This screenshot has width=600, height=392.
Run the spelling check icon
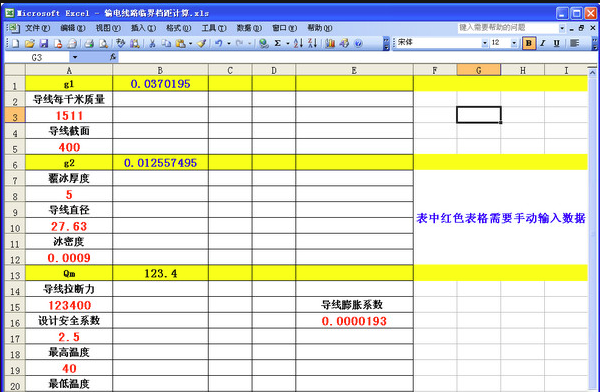[120, 43]
